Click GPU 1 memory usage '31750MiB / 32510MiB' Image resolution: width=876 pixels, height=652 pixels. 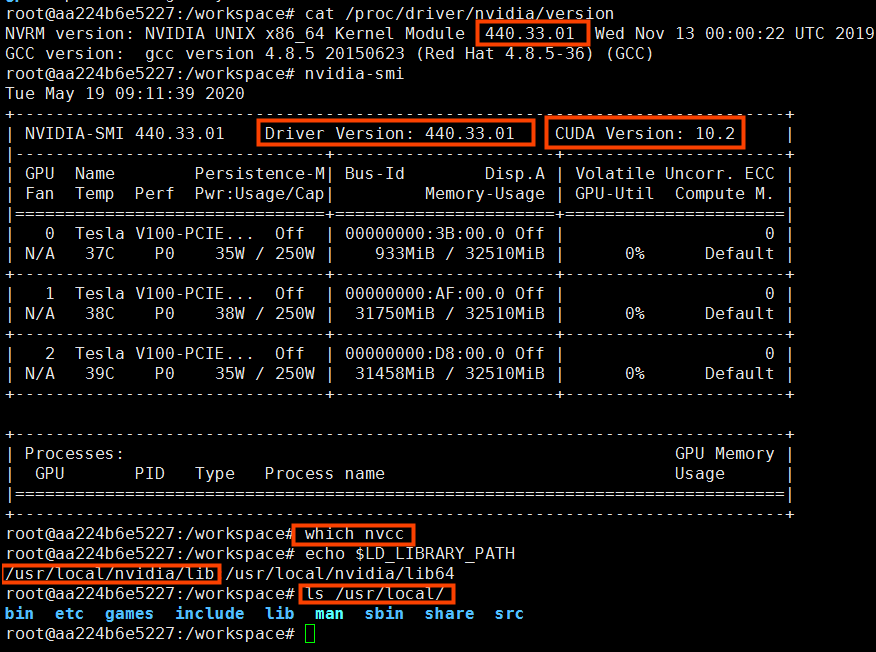tap(450, 313)
